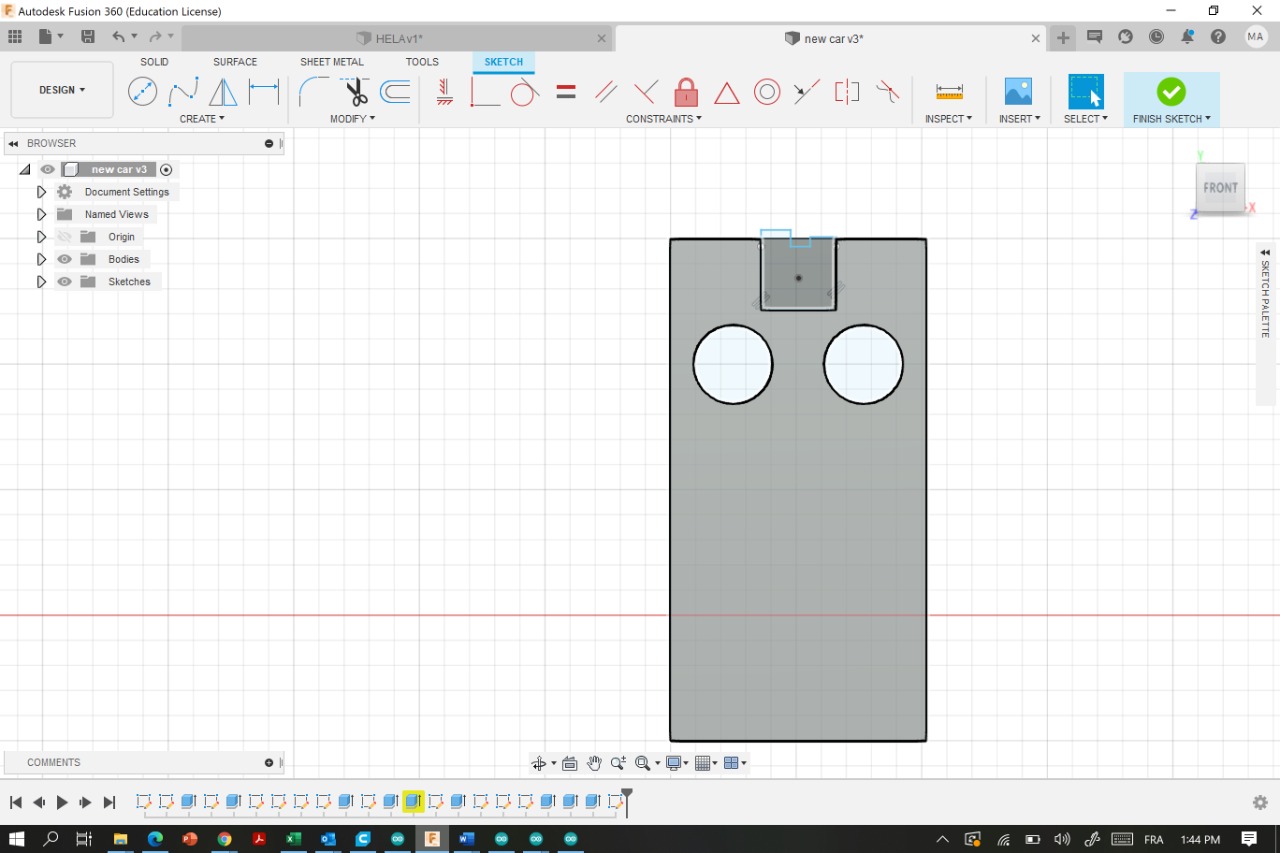1280x853 pixels.
Task: Apply the Fix/Unfix lock constraint
Action: 686,92
